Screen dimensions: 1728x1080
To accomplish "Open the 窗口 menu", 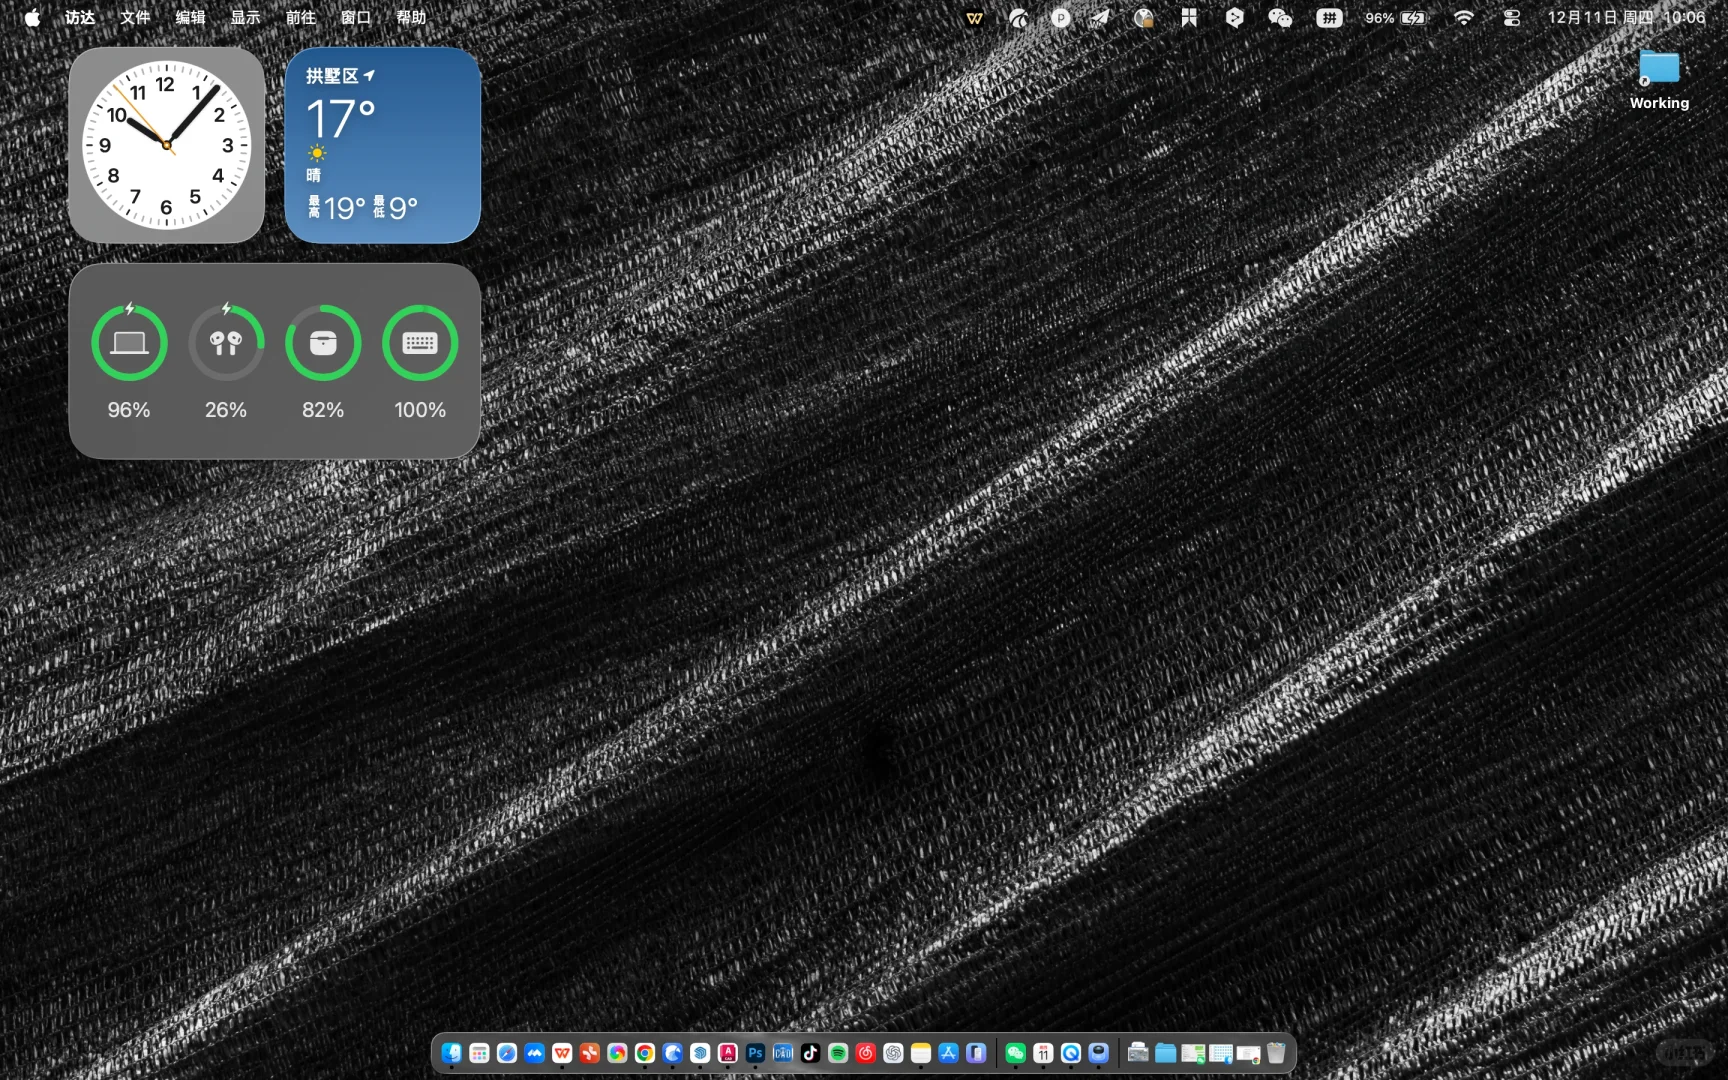I will point(356,18).
